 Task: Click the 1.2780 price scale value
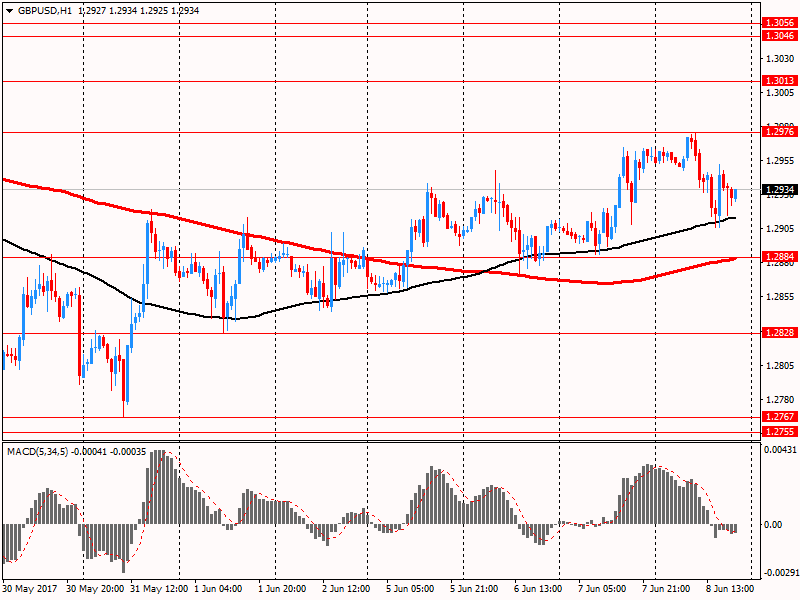[x=781, y=399]
